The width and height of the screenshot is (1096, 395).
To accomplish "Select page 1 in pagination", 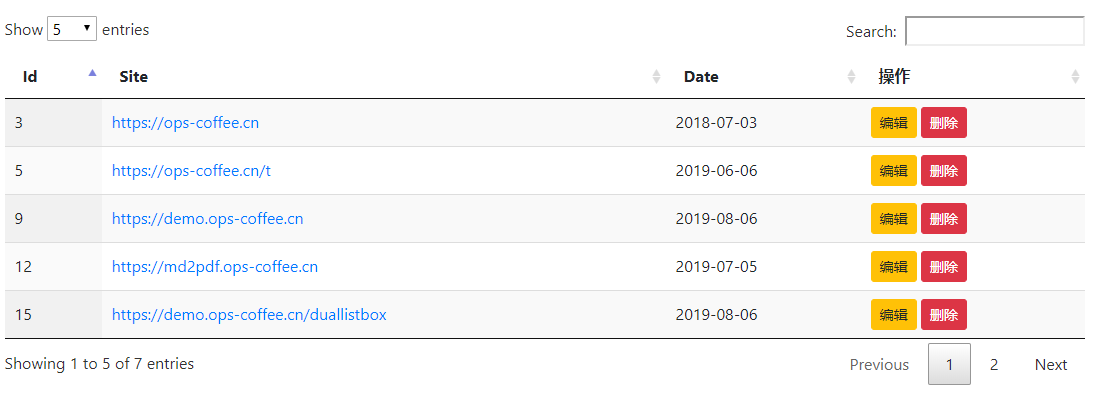I will [x=949, y=364].
